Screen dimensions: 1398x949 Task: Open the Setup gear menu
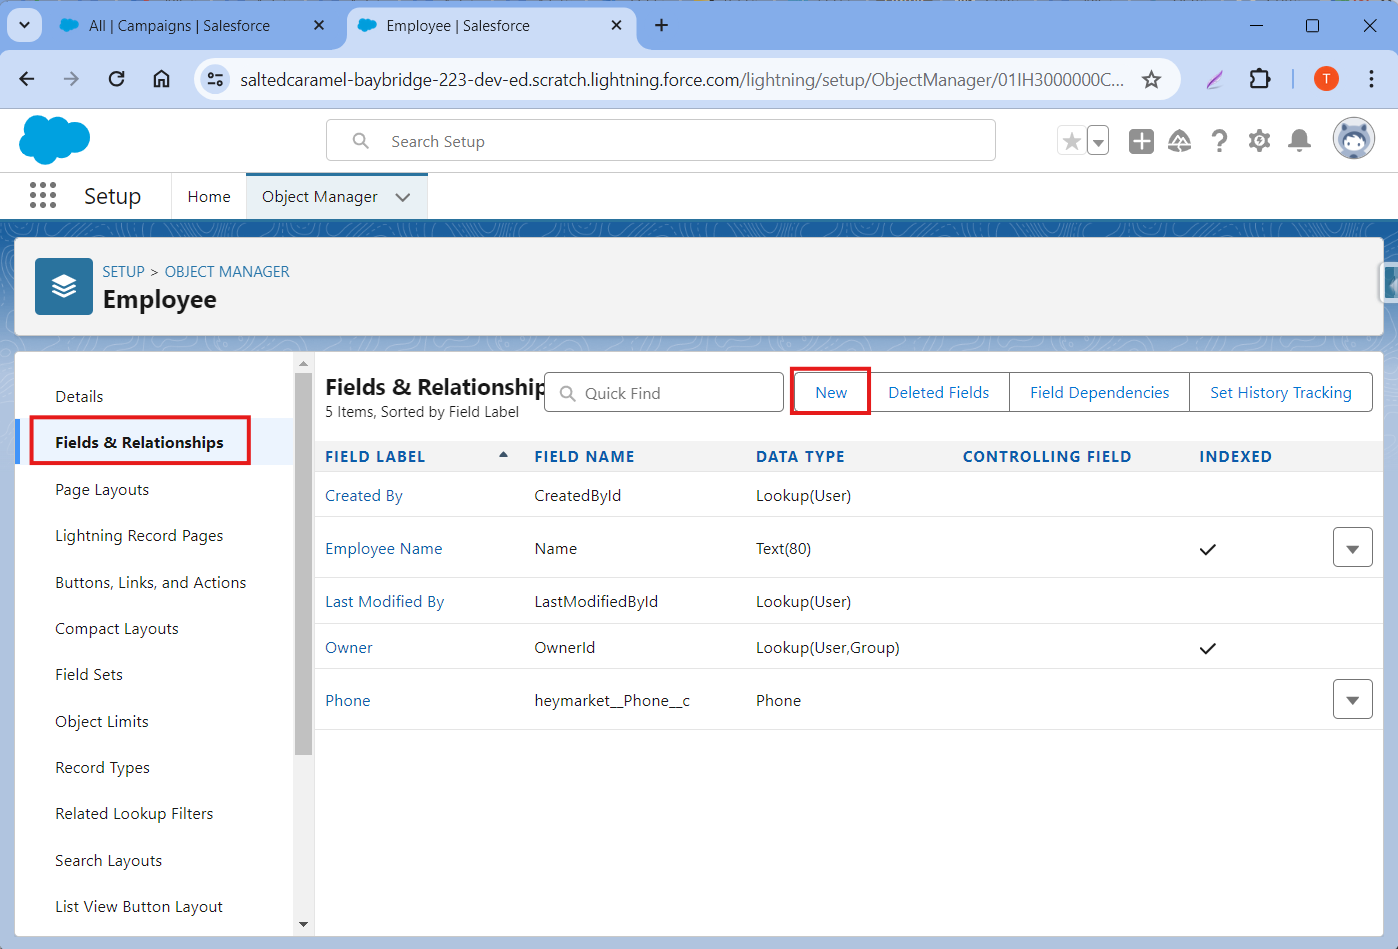click(x=1259, y=141)
